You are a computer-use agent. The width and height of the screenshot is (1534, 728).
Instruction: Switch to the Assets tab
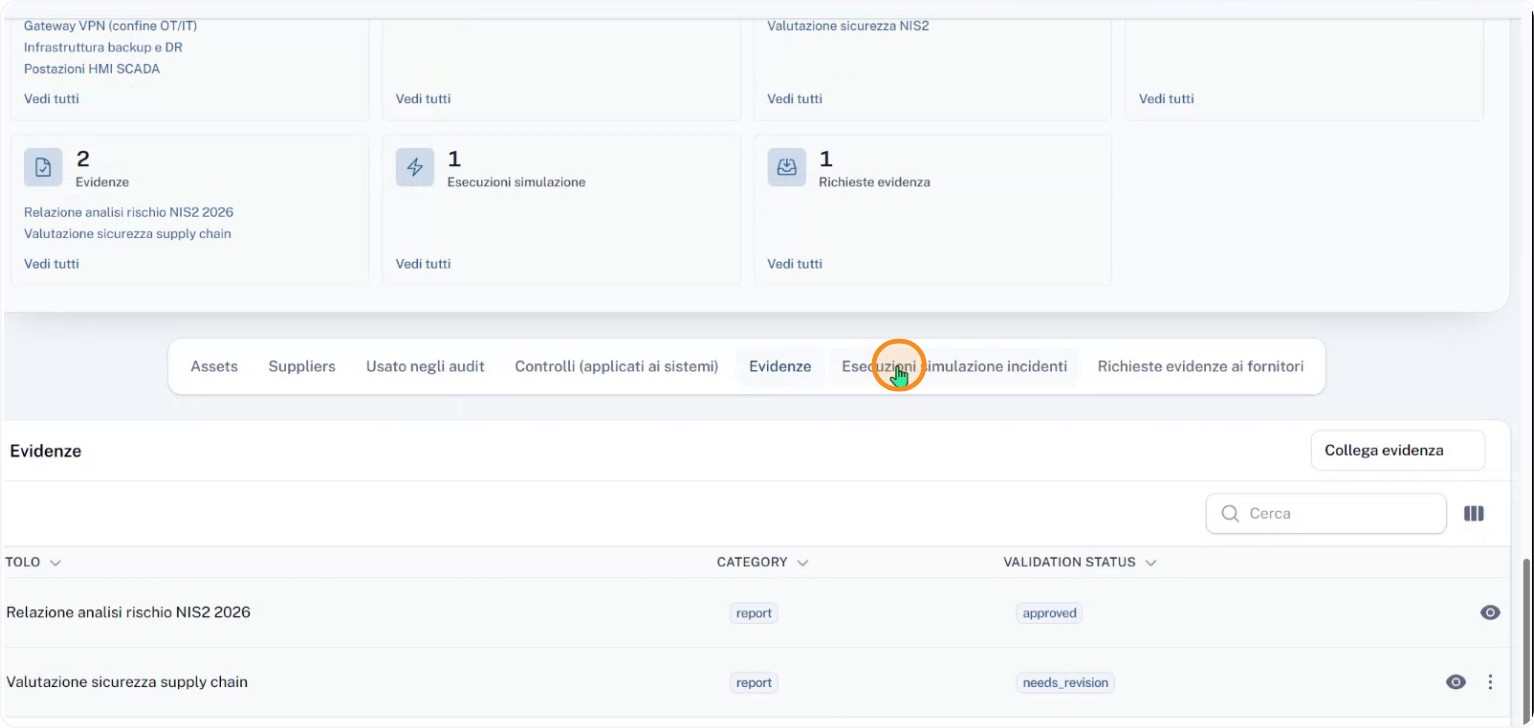[214, 366]
